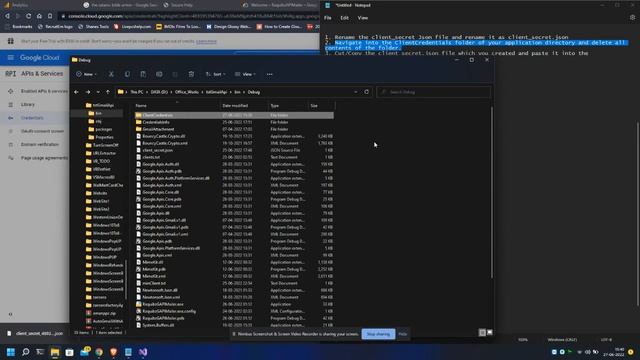
Task: Click the This PC breadcrumb in address bar
Action: pos(137,92)
